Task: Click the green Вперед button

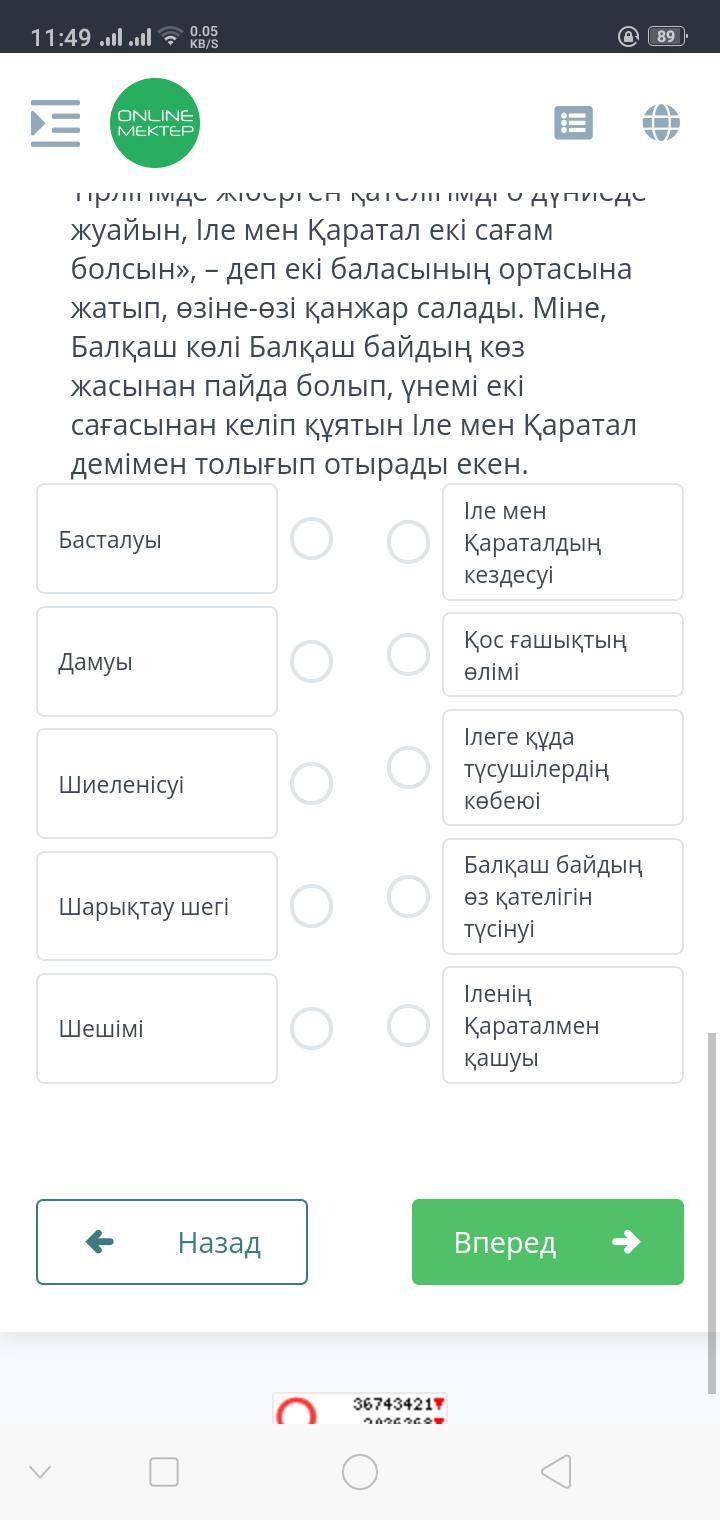Action: click(548, 1242)
